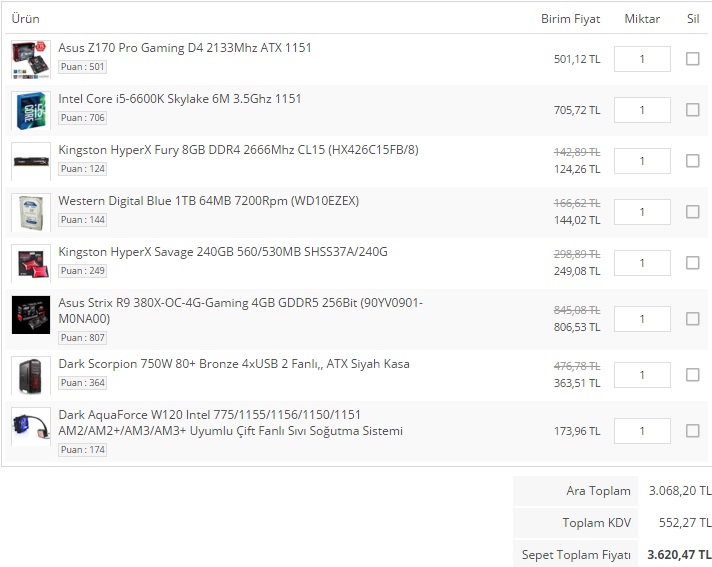The image size is (712, 567).
Task: Click the Asus Z170 motherboard product thumbnail
Action: point(31,59)
